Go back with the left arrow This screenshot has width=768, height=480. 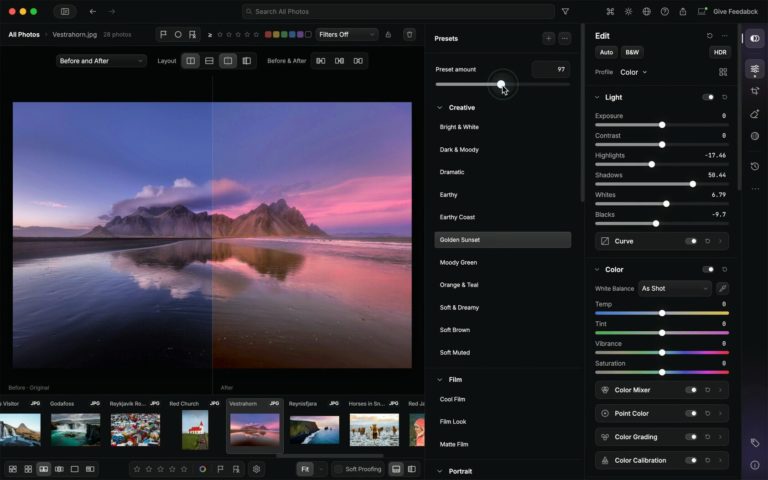pyautogui.click(x=93, y=11)
